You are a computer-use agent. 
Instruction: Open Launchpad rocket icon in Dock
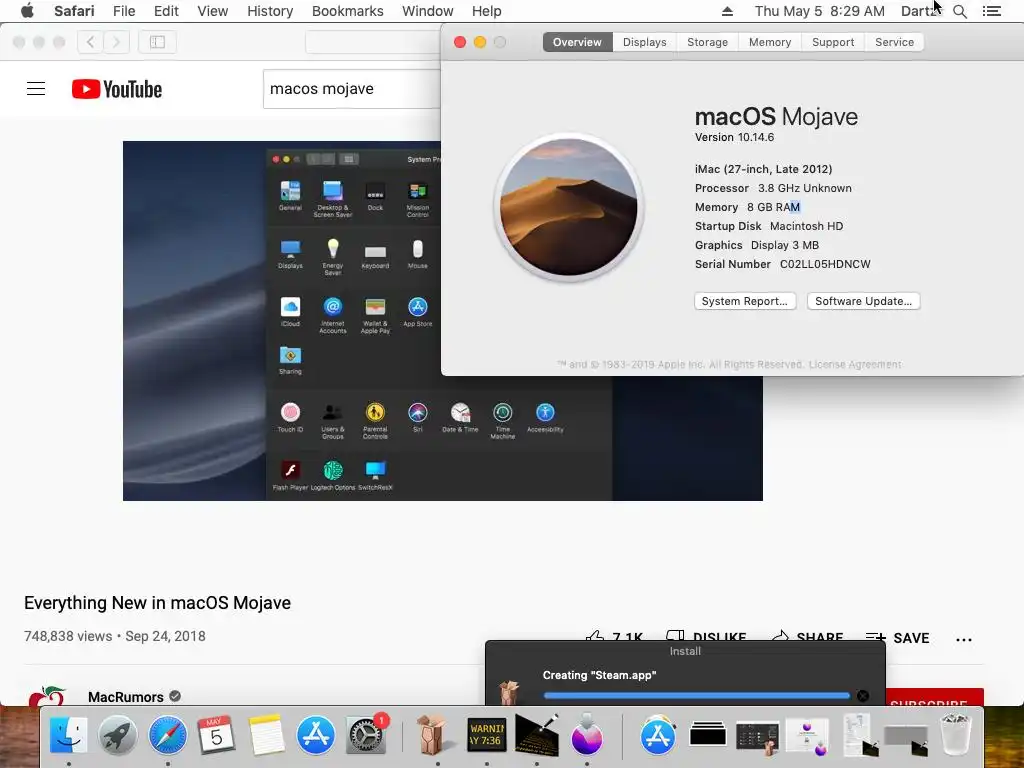click(x=118, y=735)
